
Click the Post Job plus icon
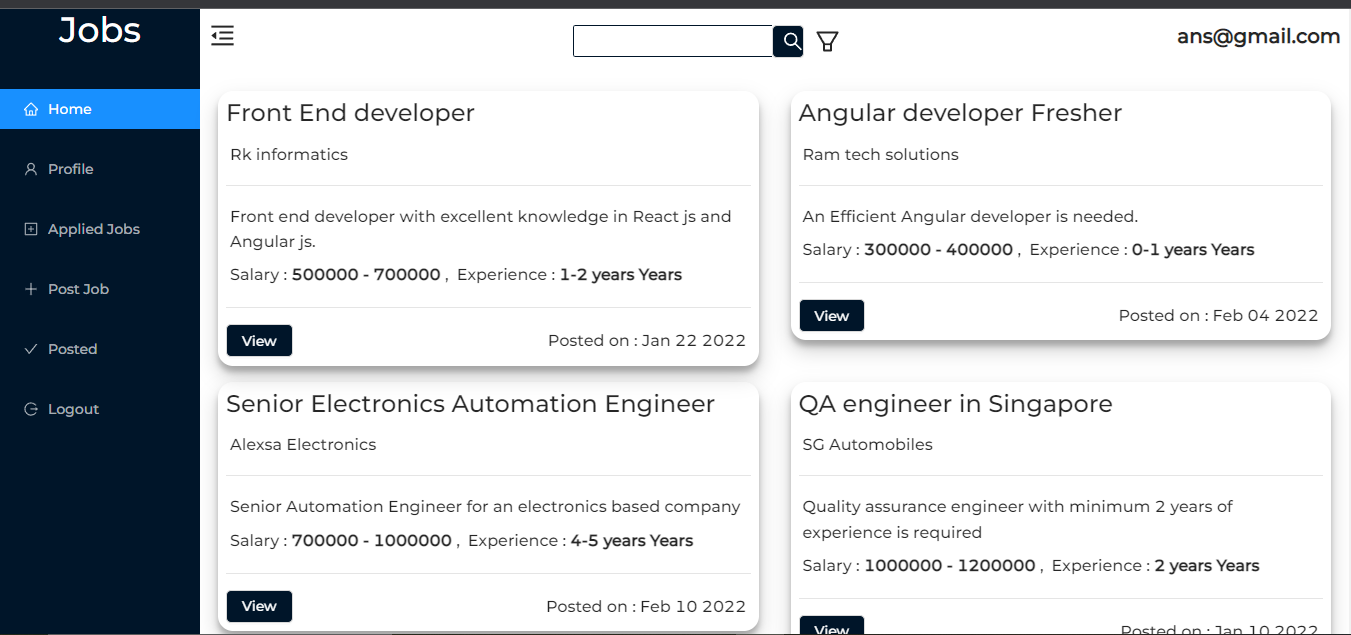31,289
